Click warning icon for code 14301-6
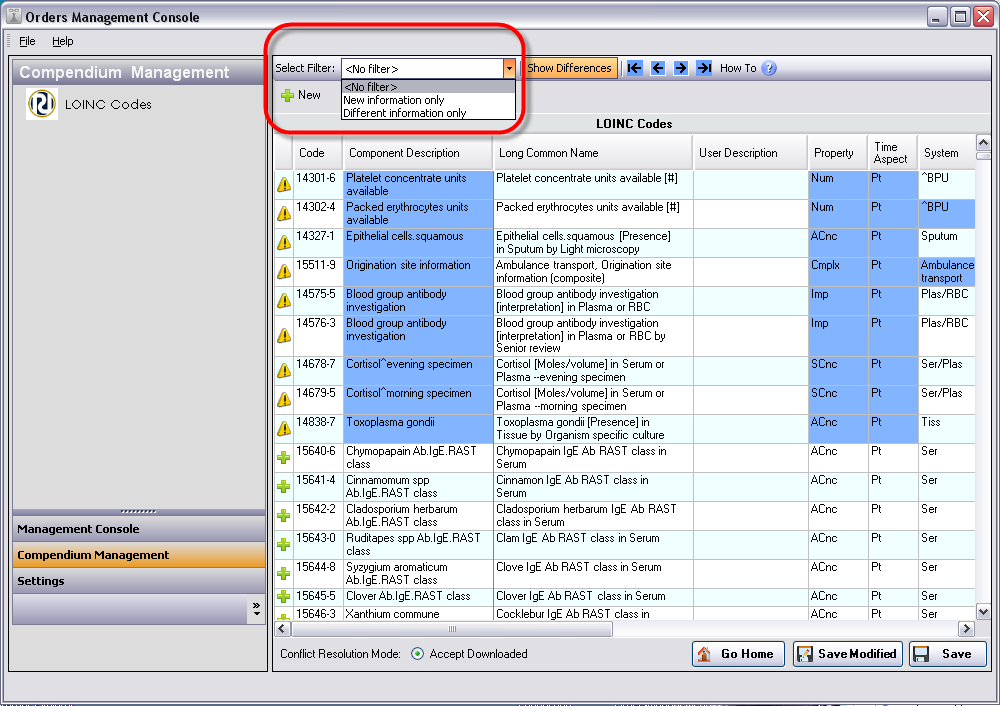 [284, 185]
